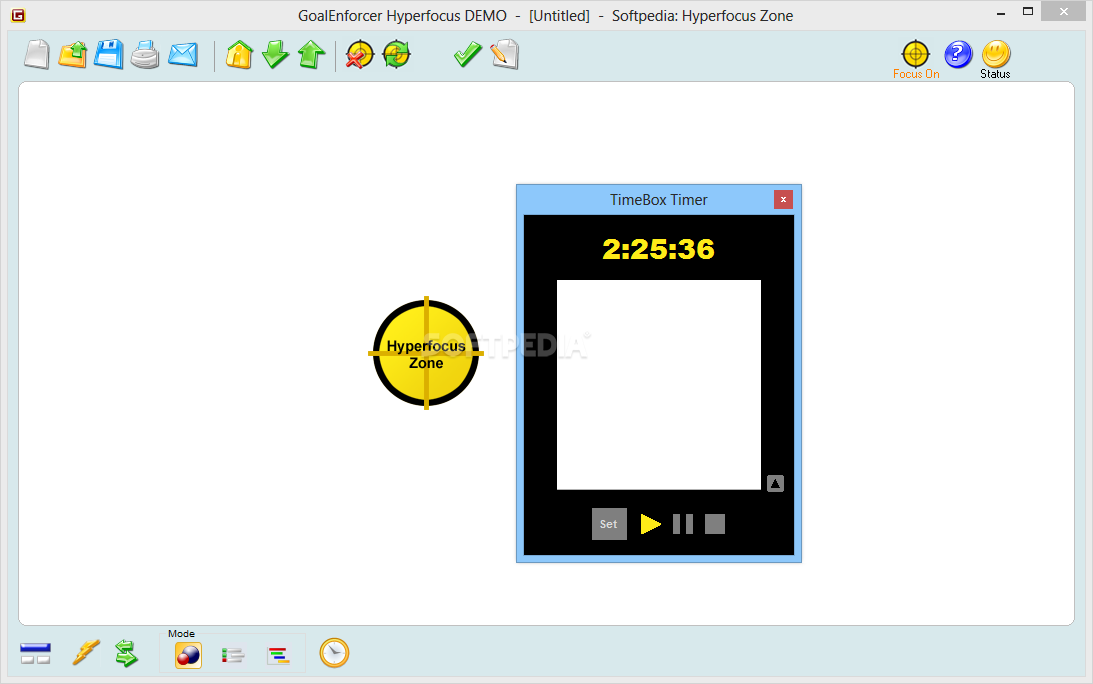Send by email with the envelope icon
The image size is (1093, 684).
(x=183, y=54)
